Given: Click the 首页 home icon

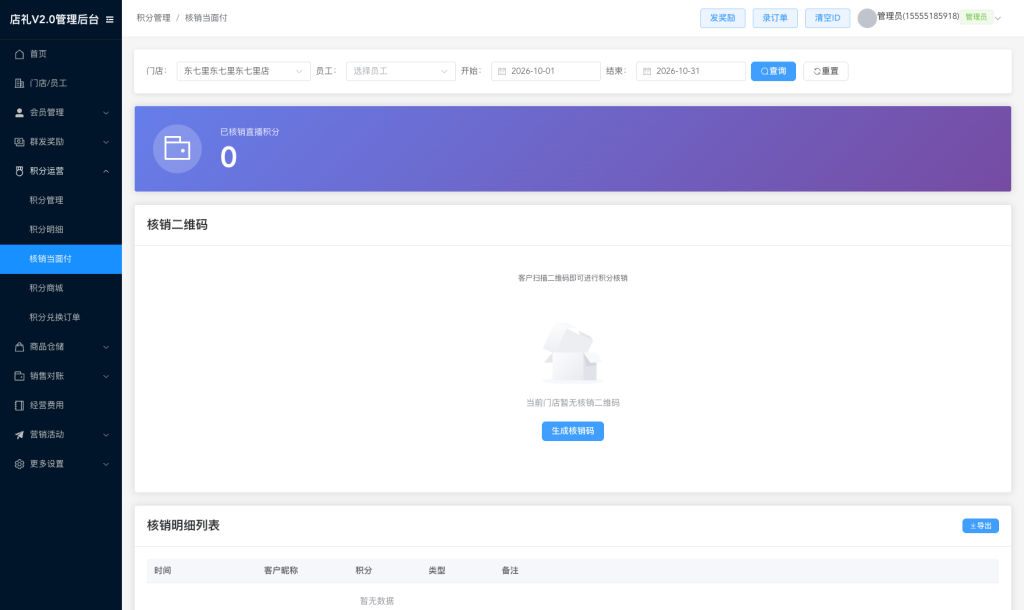Looking at the screenshot, I should (20, 54).
